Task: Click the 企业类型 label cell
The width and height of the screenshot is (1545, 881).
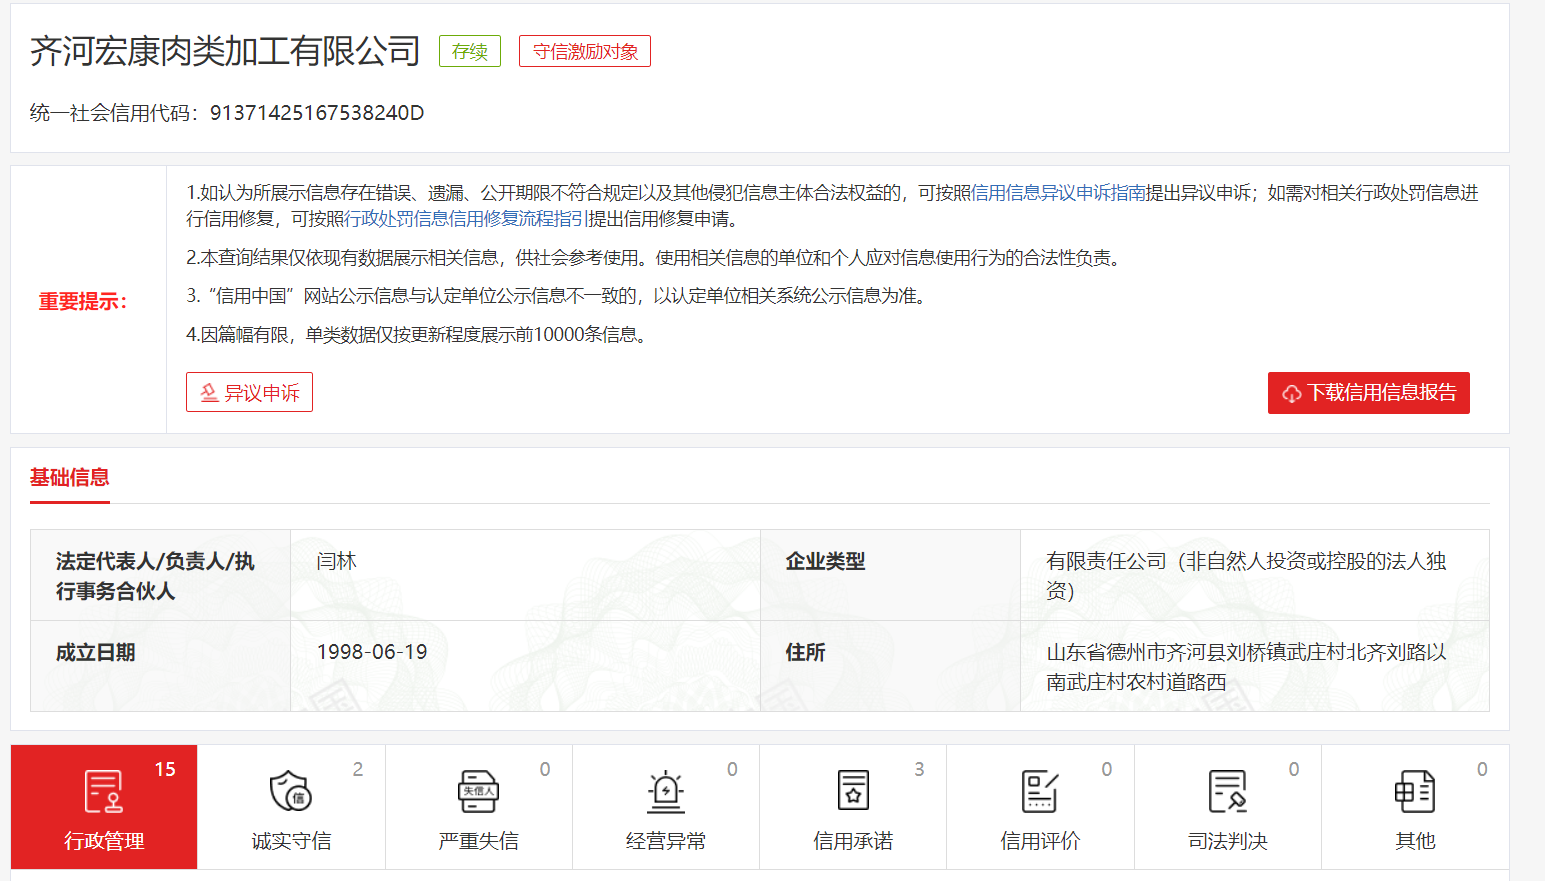Action: click(x=890, y=575)
